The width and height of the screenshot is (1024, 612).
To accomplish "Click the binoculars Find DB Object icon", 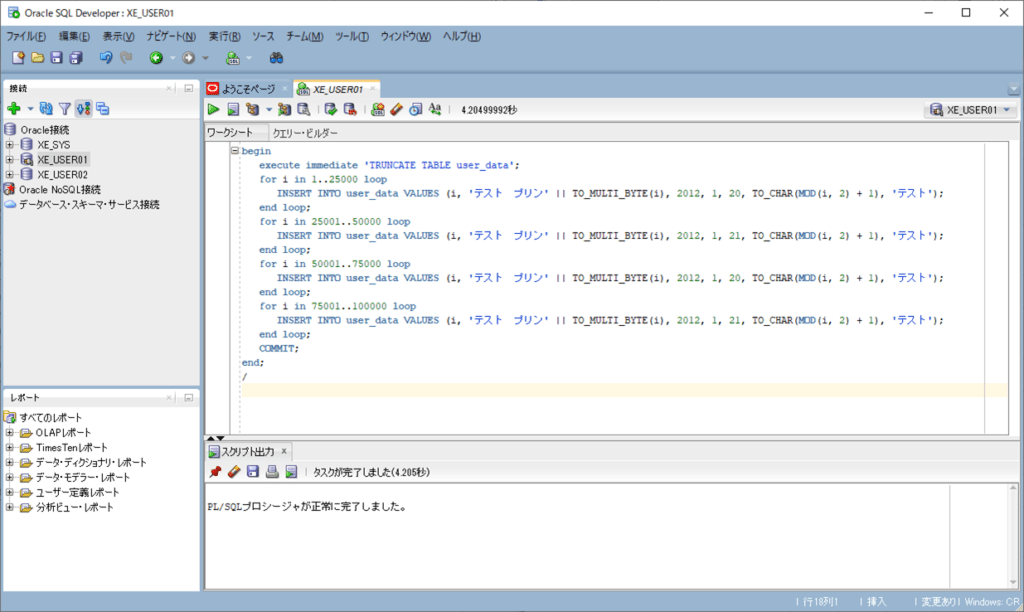I will 276,58.
